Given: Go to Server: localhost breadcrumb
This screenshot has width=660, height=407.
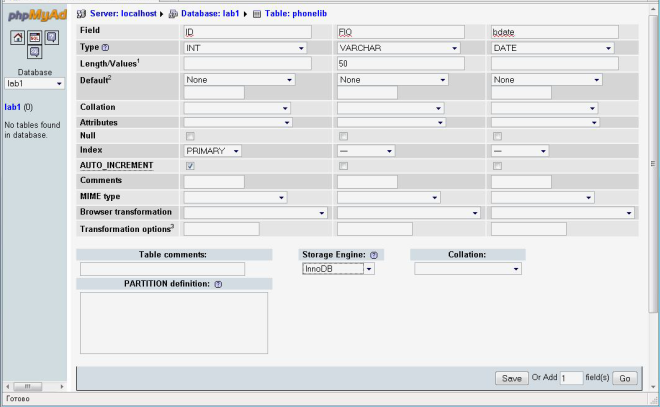Looking at the screenshot, I should pyautogui.click(x=123, y=13).
